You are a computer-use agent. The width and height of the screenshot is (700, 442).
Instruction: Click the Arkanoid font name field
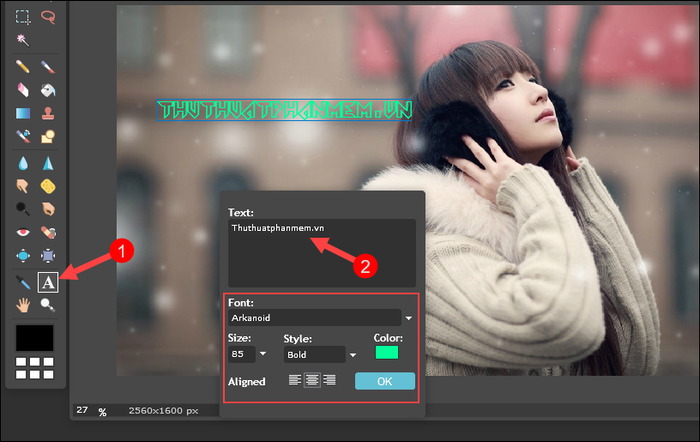pos(314,318)
